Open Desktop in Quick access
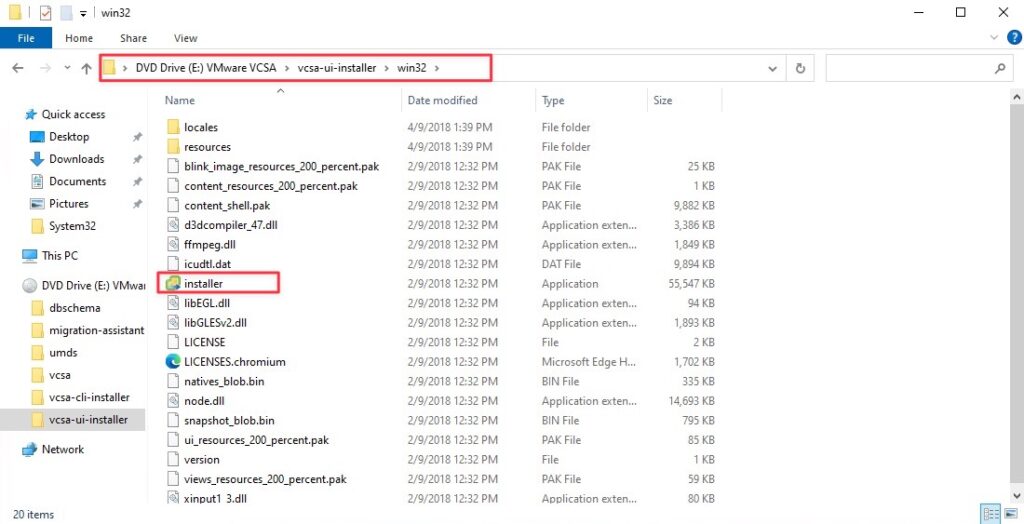 69,137
